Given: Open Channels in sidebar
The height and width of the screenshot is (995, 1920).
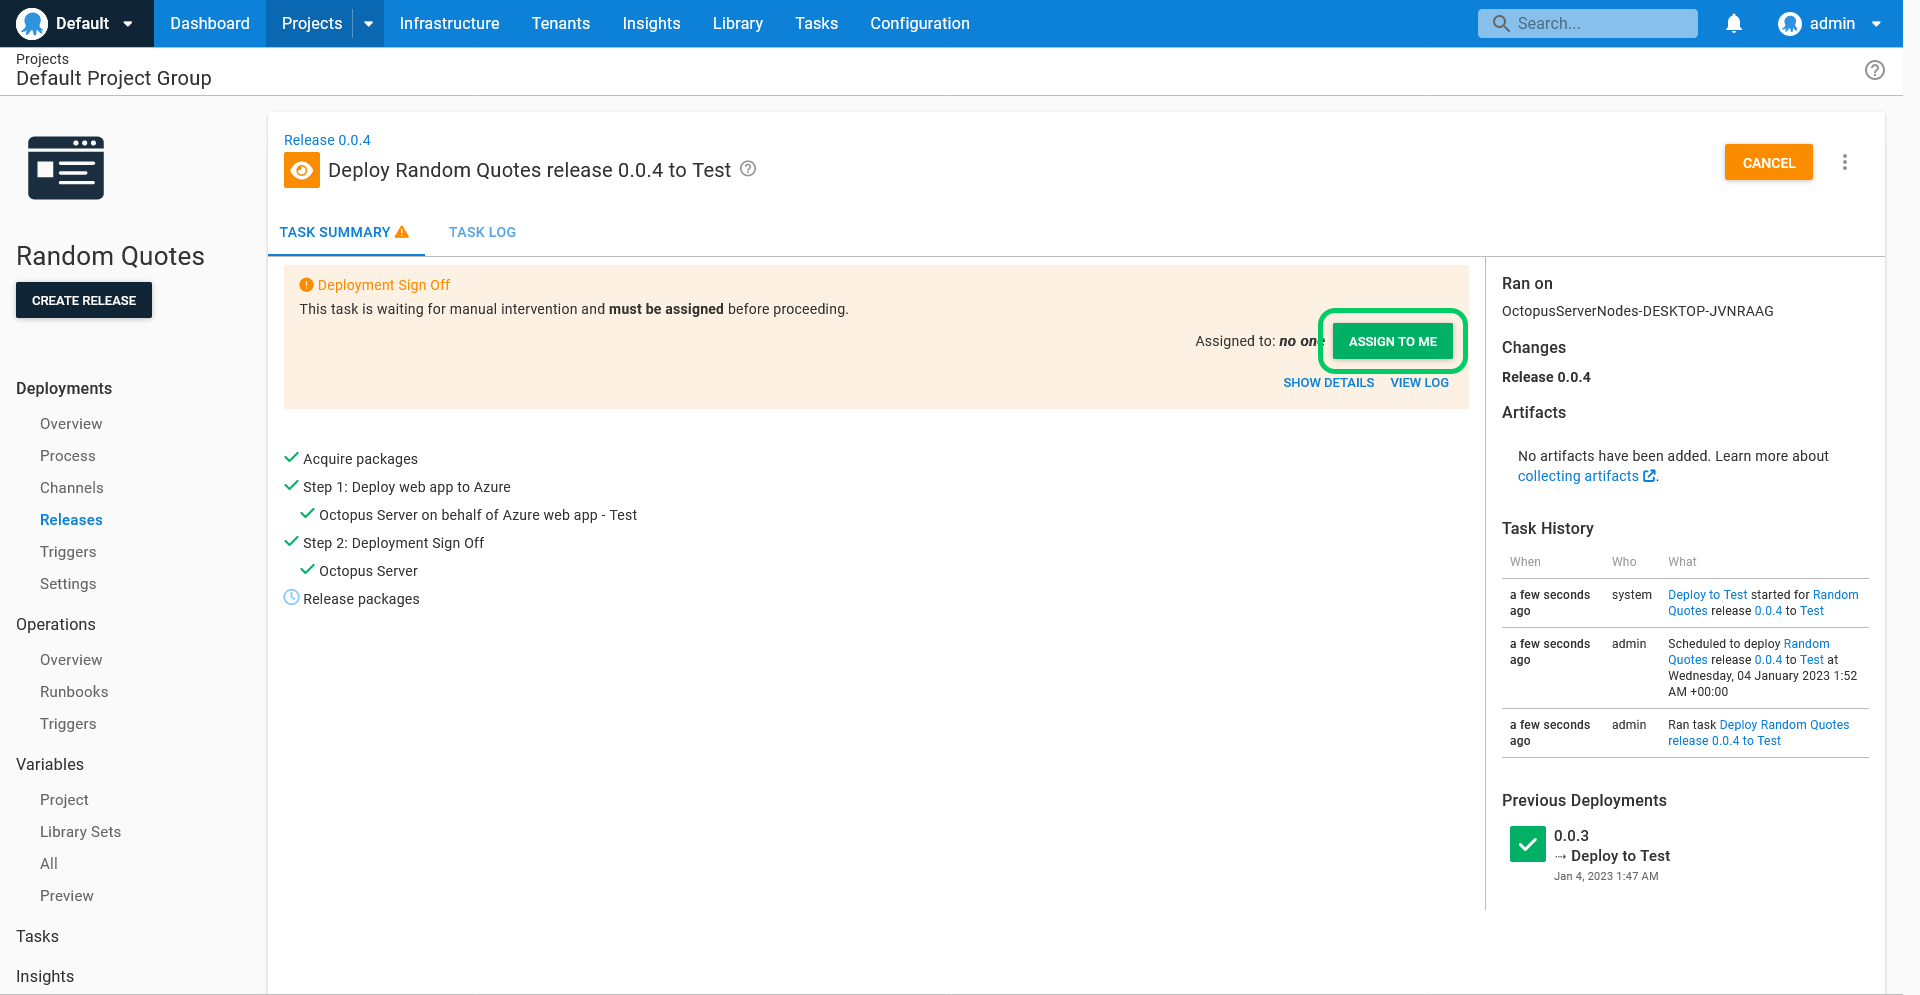Looking at the screenshot, I should [x=72, y=488].
